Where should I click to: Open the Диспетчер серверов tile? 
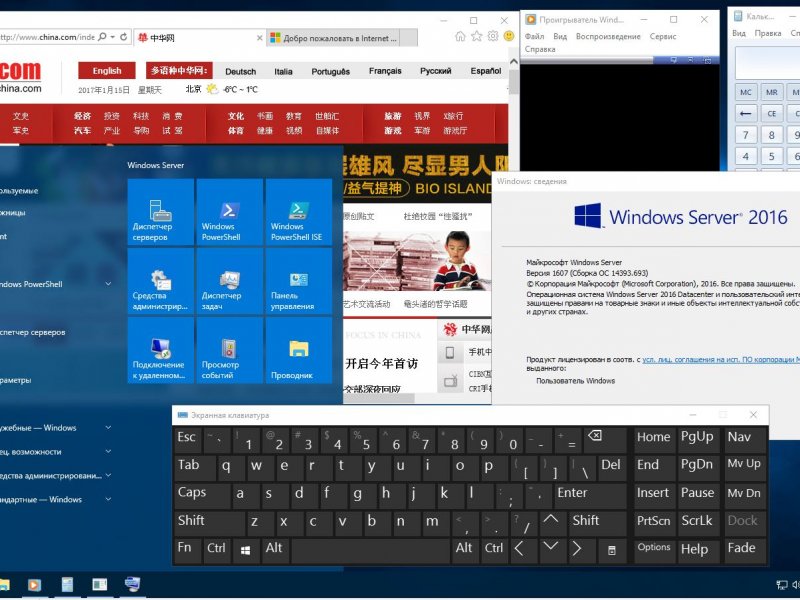[161, 212]
